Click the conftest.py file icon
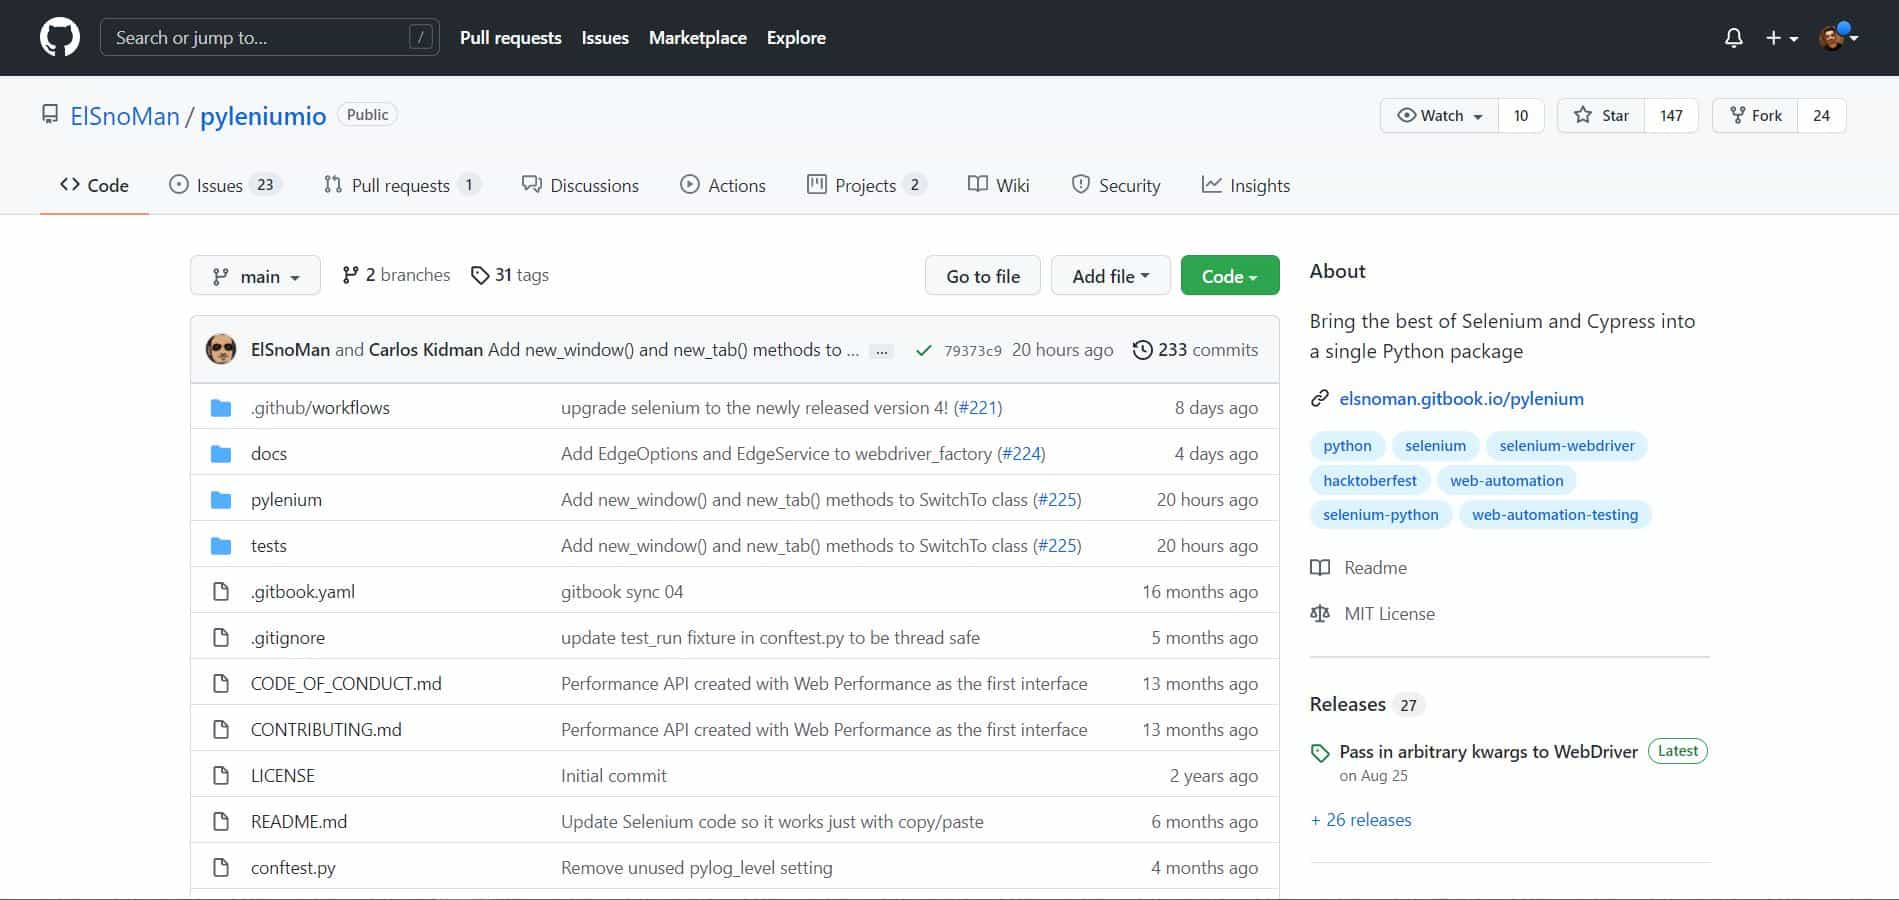The height and width of the screenshot is (900, 1899). coord(221,868)
